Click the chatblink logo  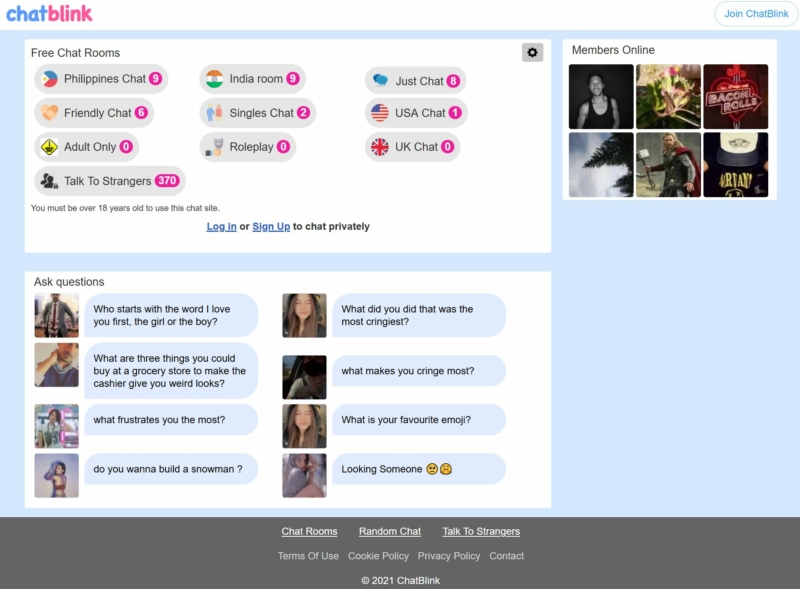49,14
